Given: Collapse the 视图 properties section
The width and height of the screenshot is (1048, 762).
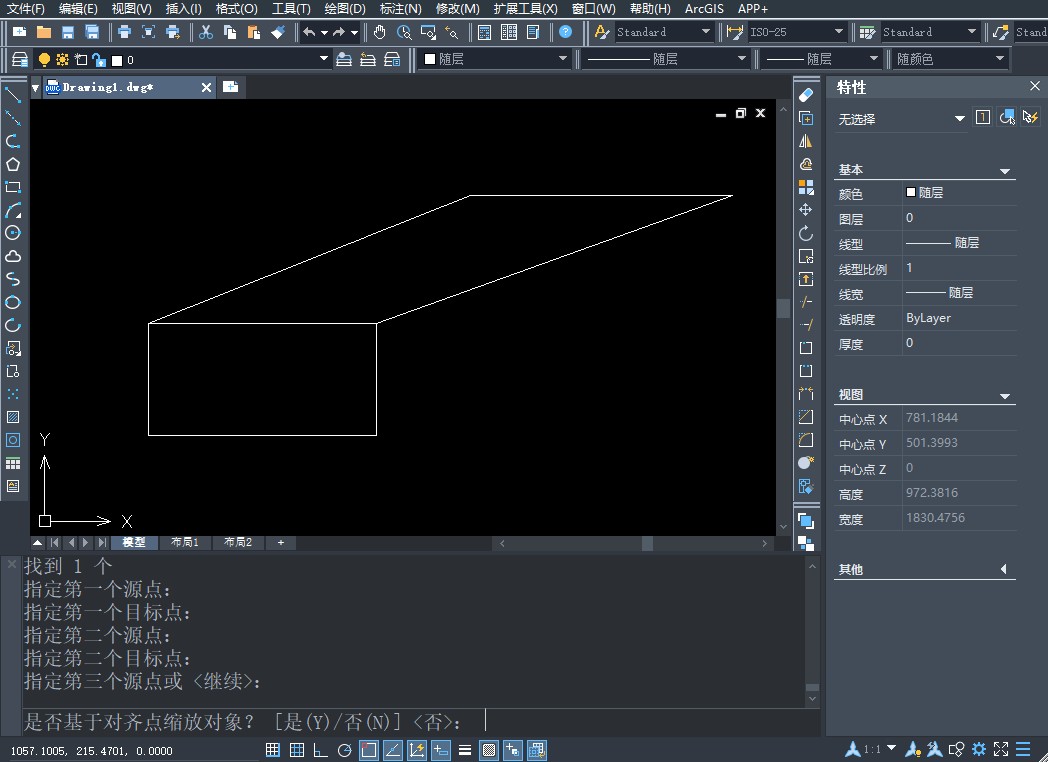Looking at the screenshot, I should click(x=1005, y=396).
